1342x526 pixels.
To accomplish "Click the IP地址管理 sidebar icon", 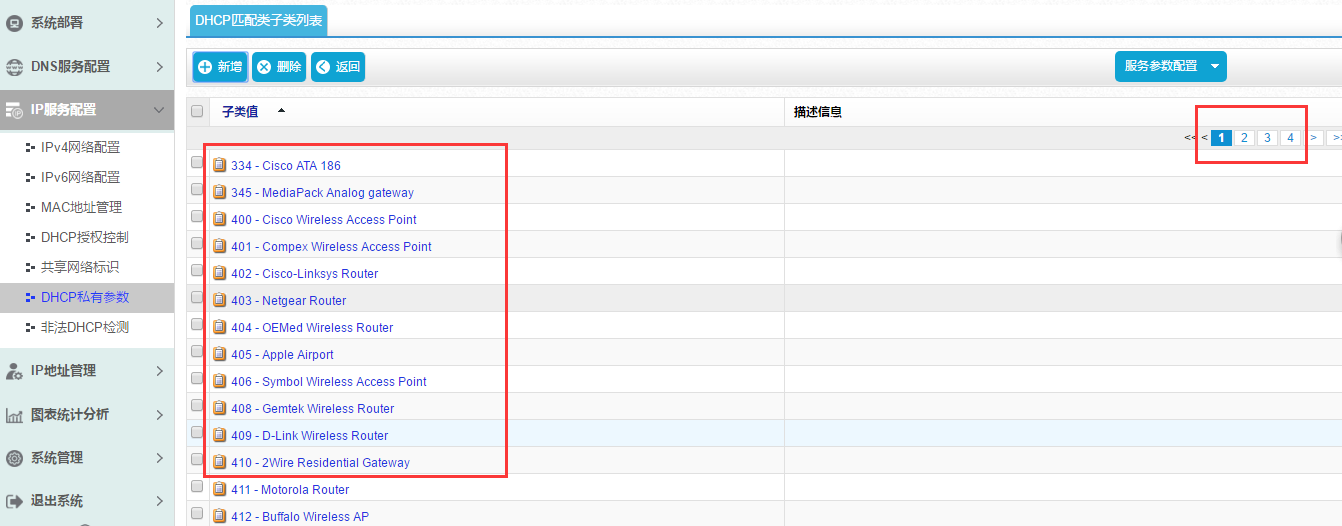I will click(14, 371).
